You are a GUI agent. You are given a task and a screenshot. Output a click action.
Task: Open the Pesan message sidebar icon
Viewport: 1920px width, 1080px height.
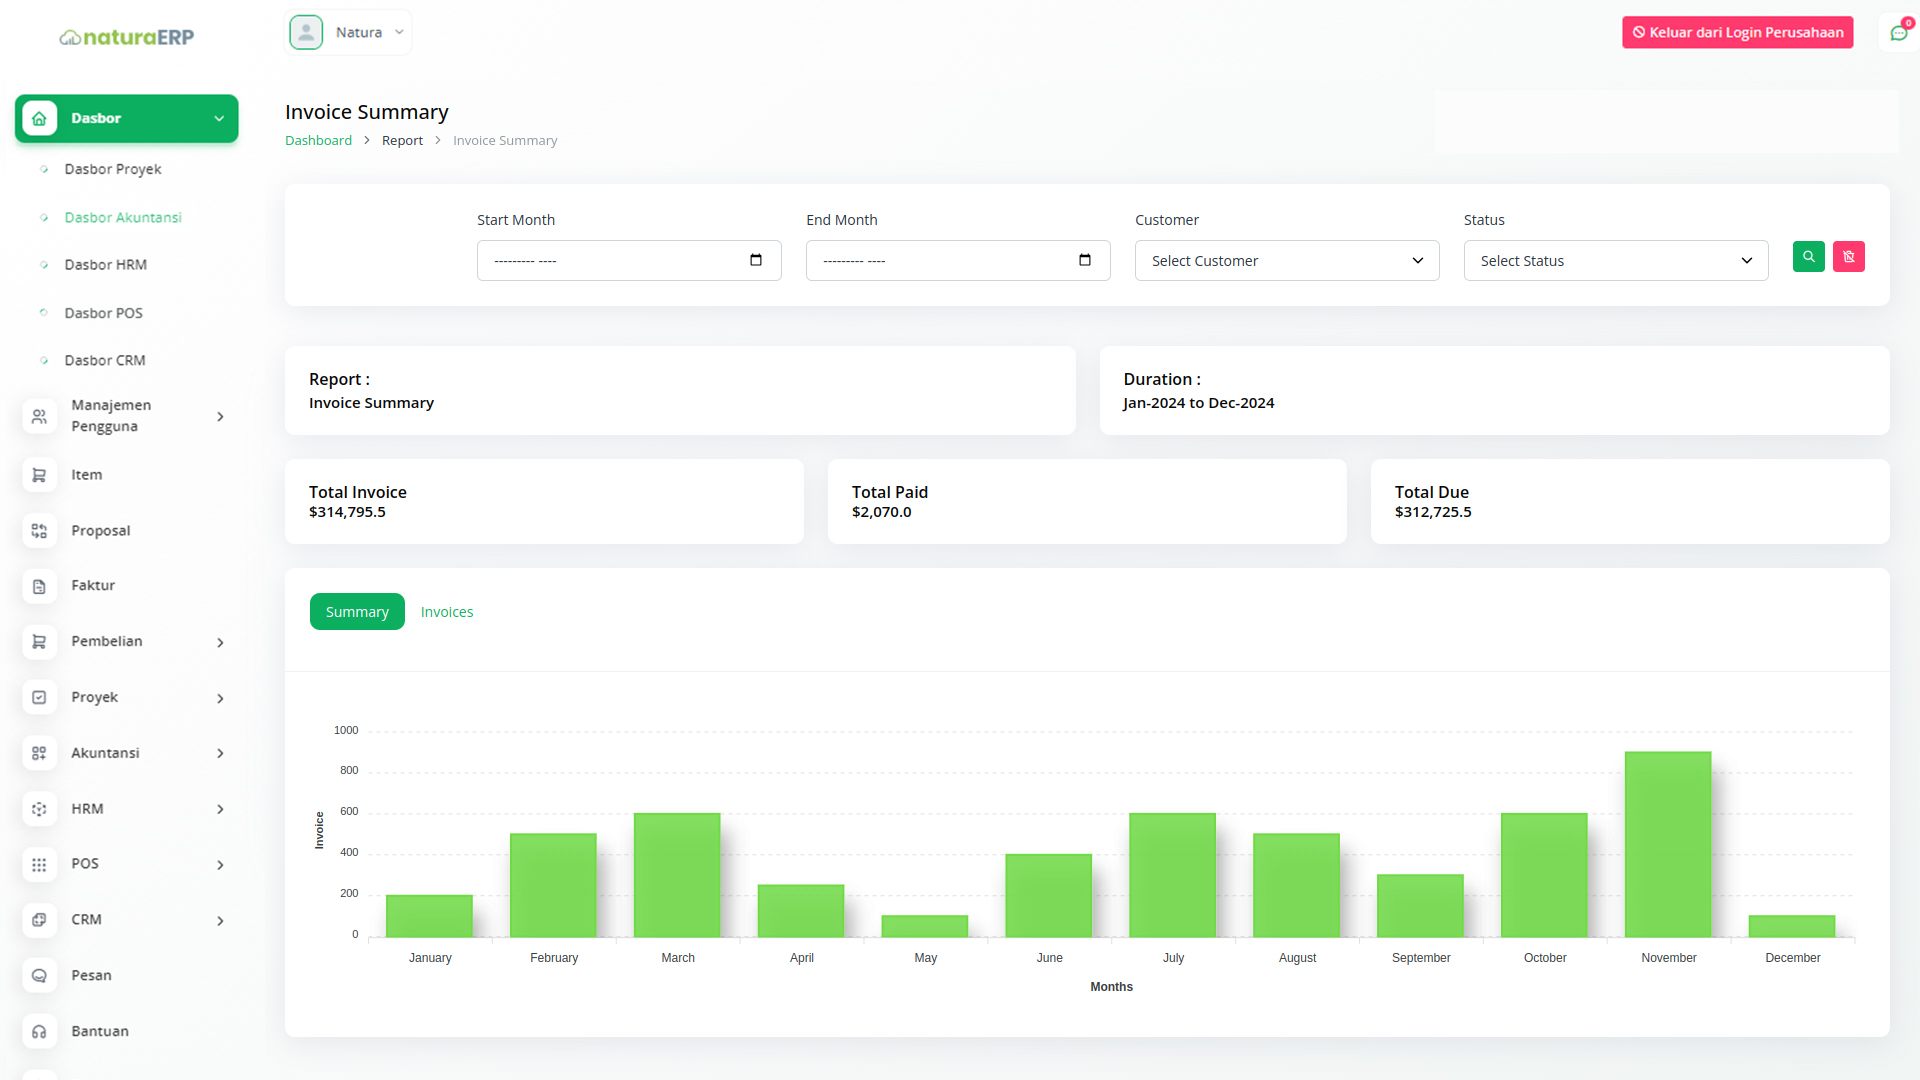tap(39, 975)
